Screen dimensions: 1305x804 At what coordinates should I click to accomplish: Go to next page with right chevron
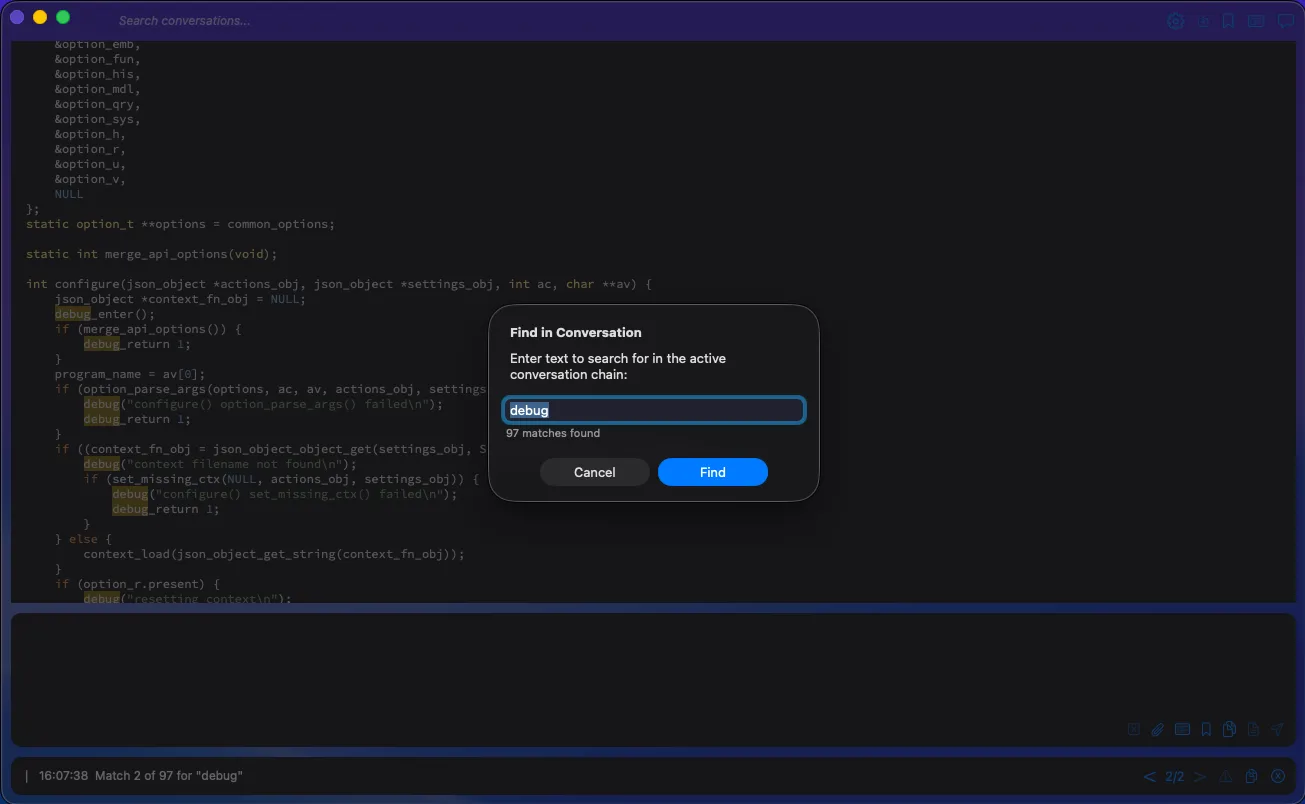tap(1200, 777)
